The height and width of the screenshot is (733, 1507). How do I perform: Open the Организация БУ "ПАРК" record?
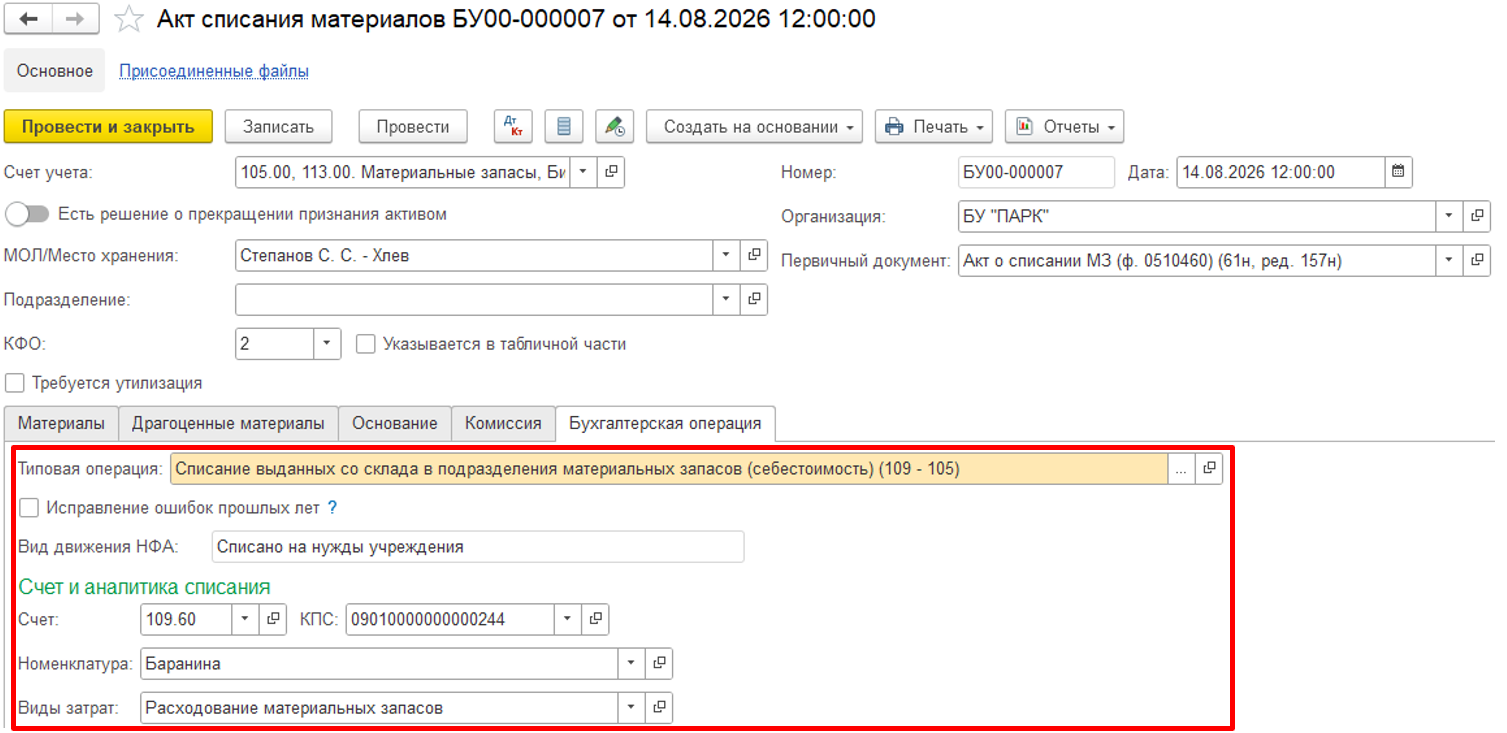(1476, 216)
